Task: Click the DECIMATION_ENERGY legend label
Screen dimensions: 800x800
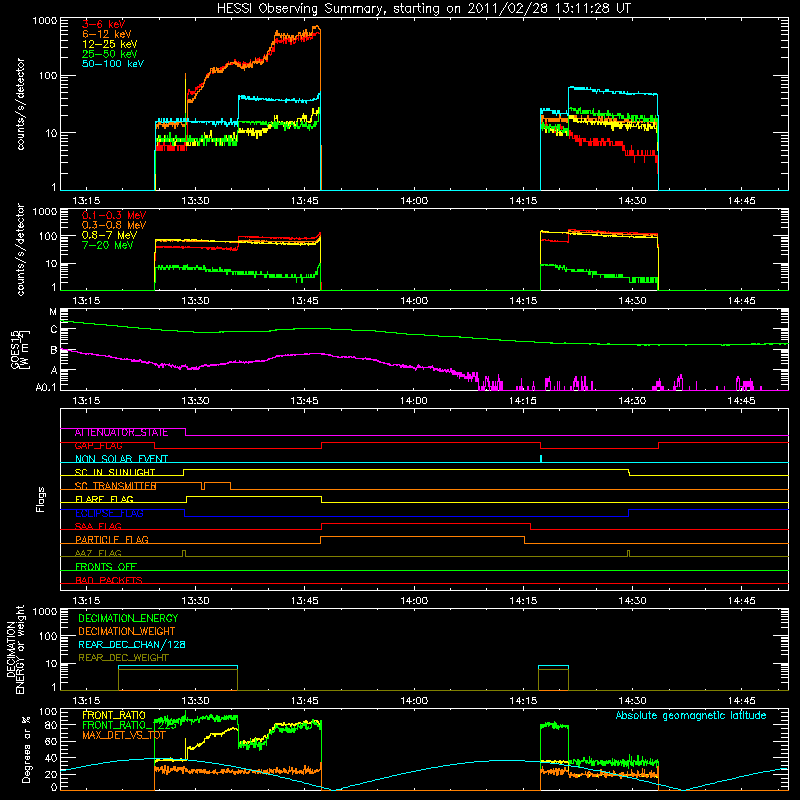Action: pyautogui.click(x=128, y=618)
